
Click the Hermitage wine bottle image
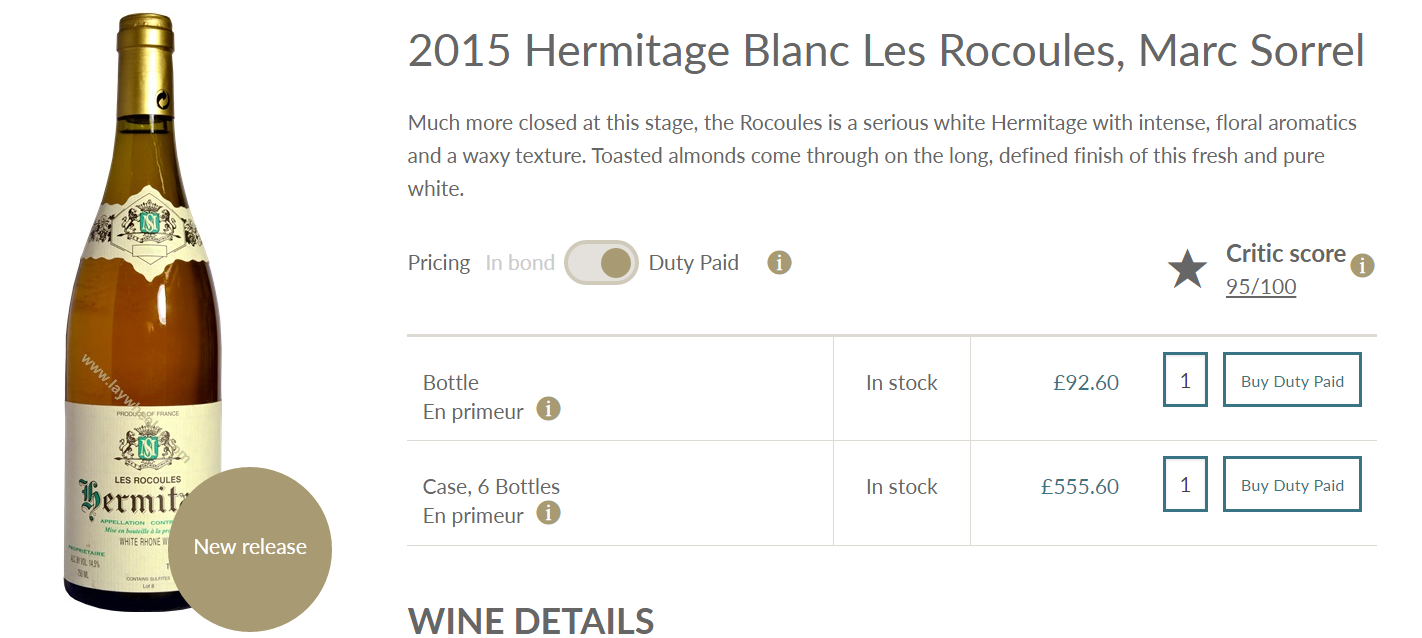tap(147, 312)
